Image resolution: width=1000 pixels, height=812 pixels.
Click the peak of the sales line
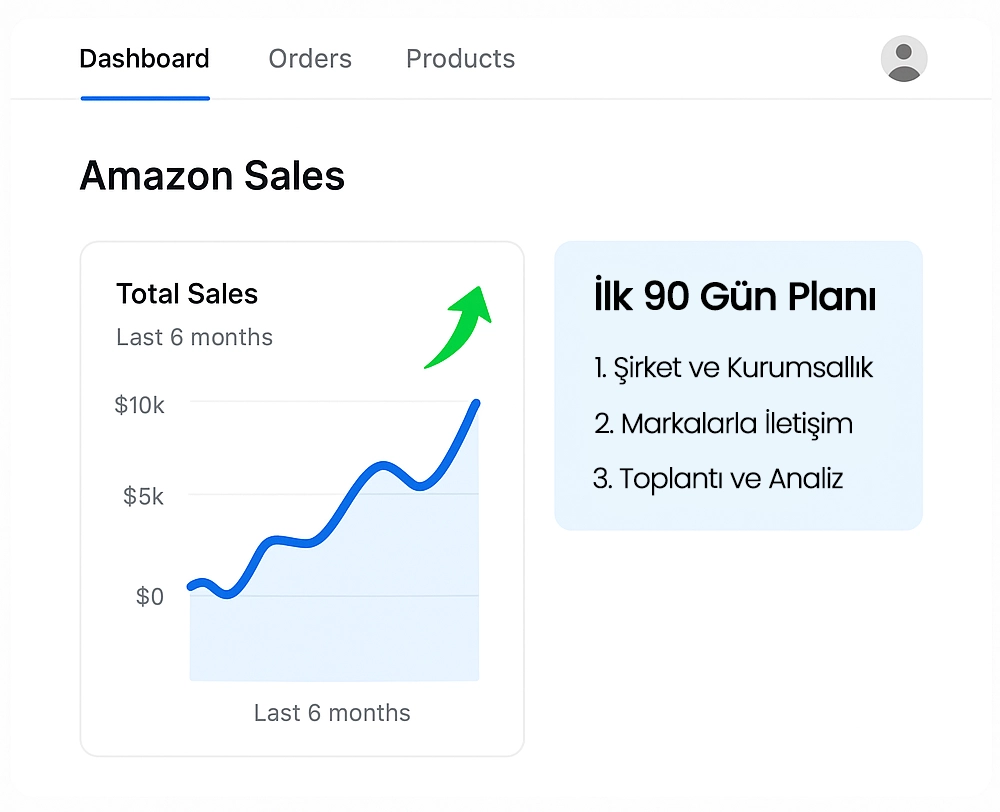(x=476, y=403)
